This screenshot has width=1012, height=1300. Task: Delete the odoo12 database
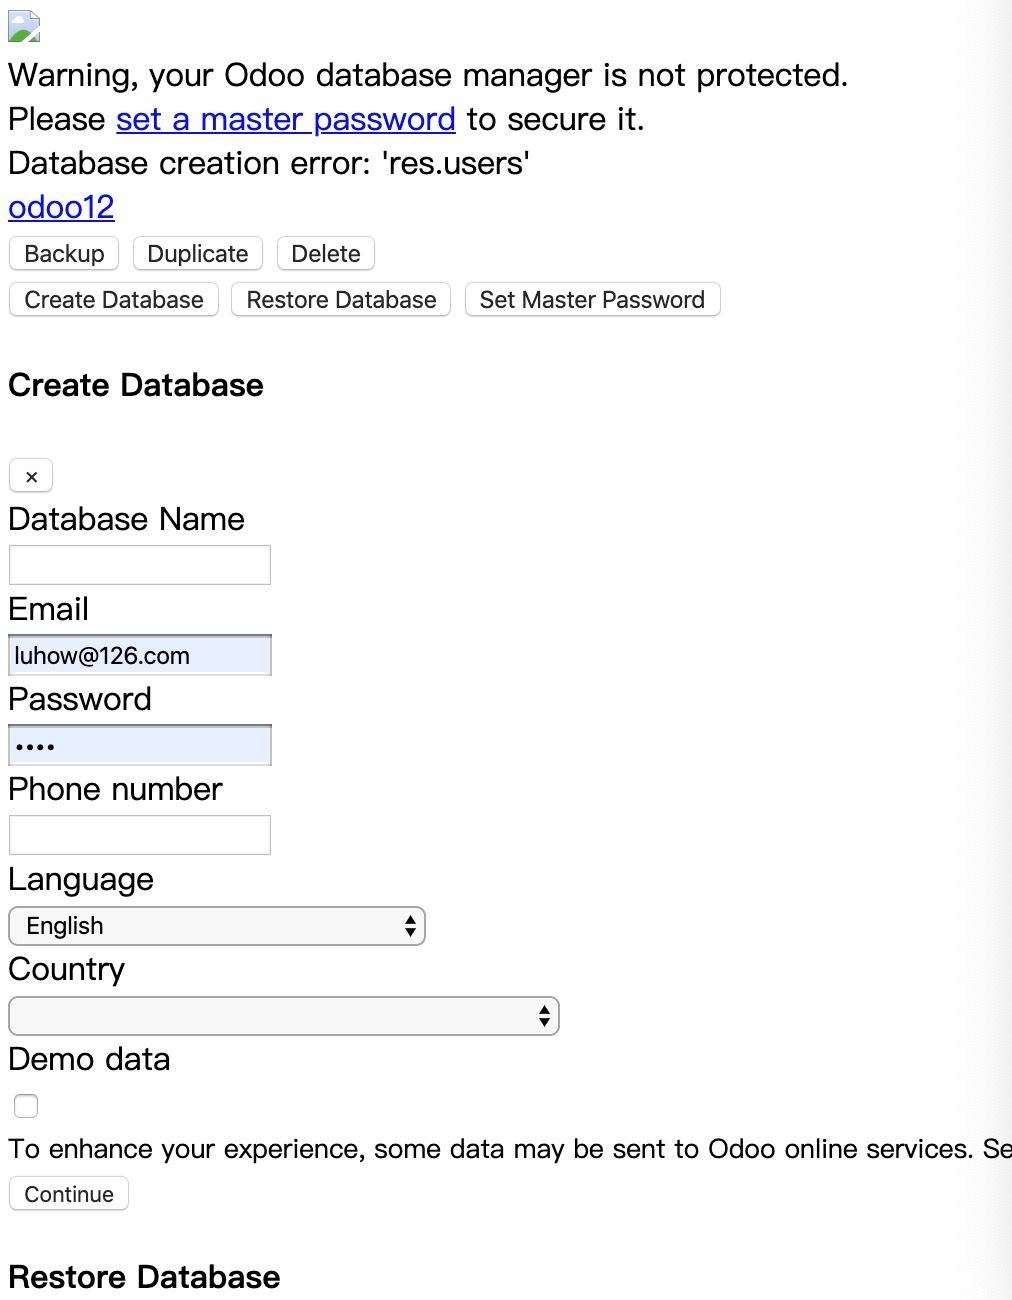(x=326, y=254)
